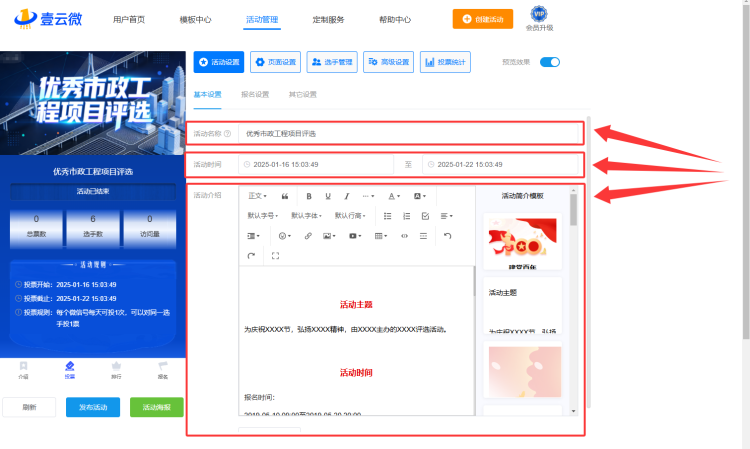
Task: Open the insert image dropdown
Action: (329, 236)
